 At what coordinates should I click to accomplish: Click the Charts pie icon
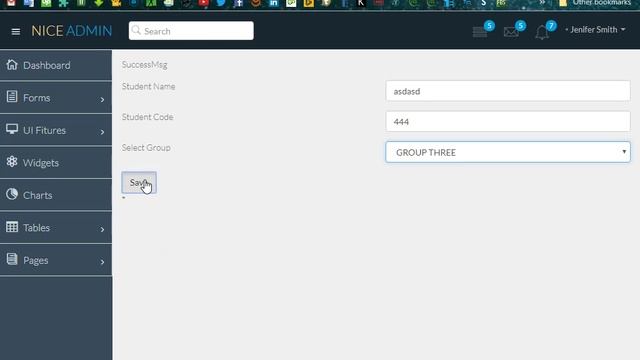point(12,194)
